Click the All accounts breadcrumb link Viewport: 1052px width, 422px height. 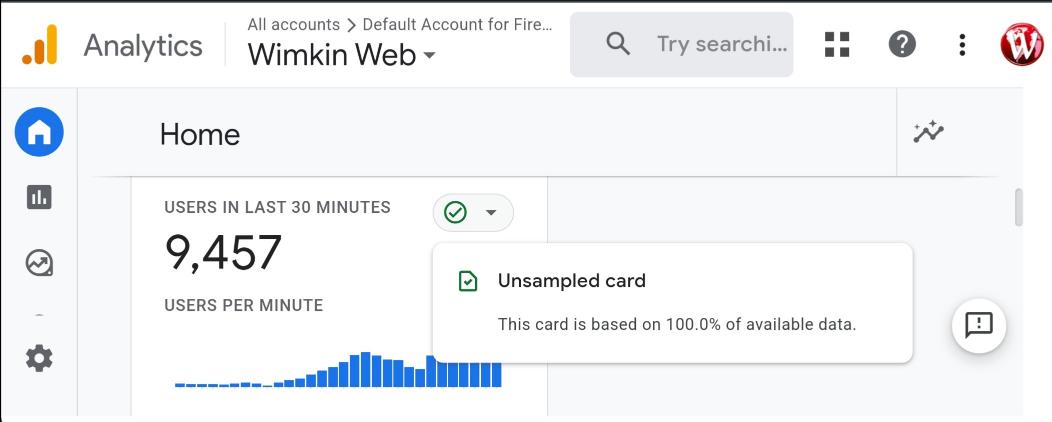pyautogui.click(x=294, y=24)
